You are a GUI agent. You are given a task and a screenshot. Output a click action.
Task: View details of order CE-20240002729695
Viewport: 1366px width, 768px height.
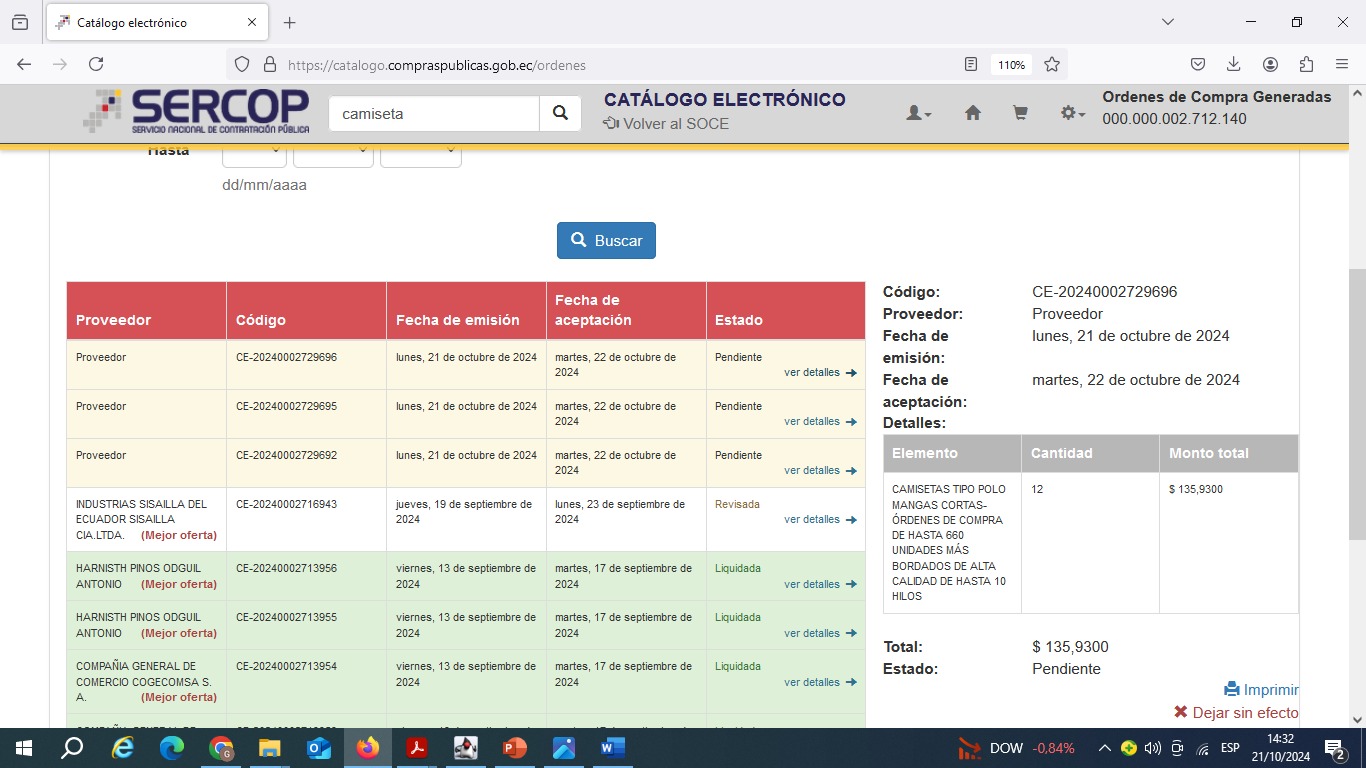(819, 422)
